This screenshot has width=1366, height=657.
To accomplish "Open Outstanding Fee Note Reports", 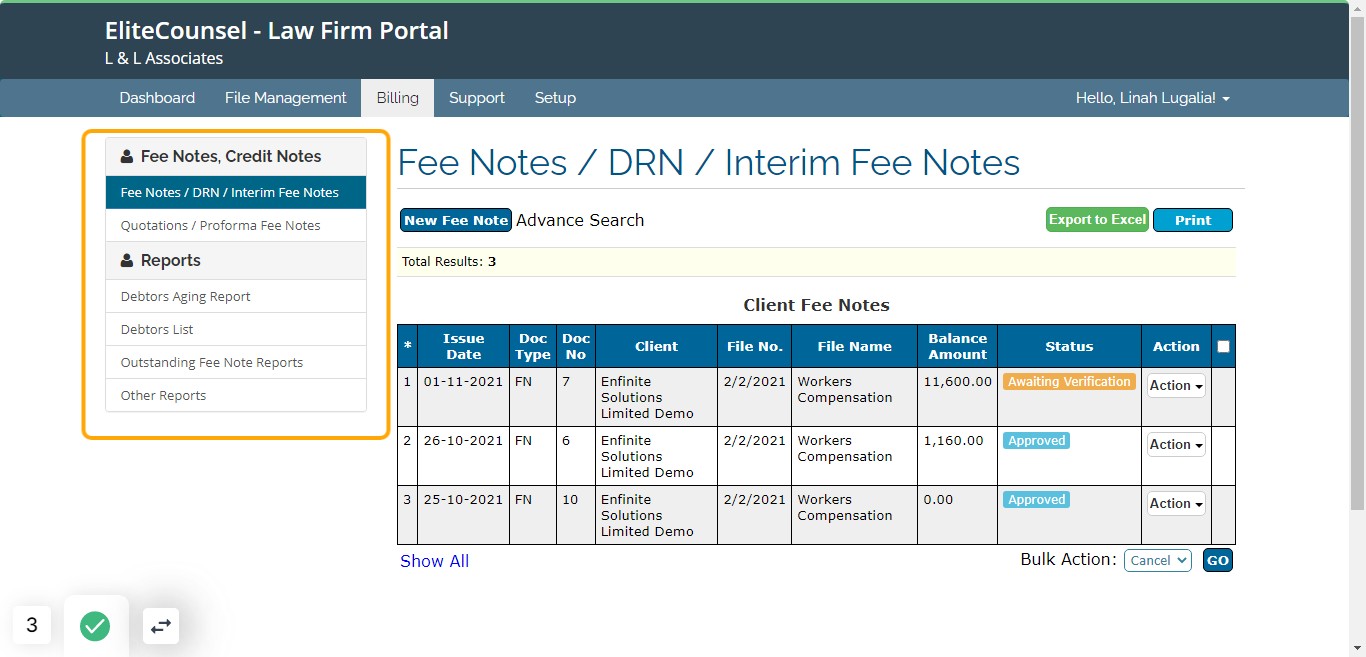I will [x=236, y=363].
